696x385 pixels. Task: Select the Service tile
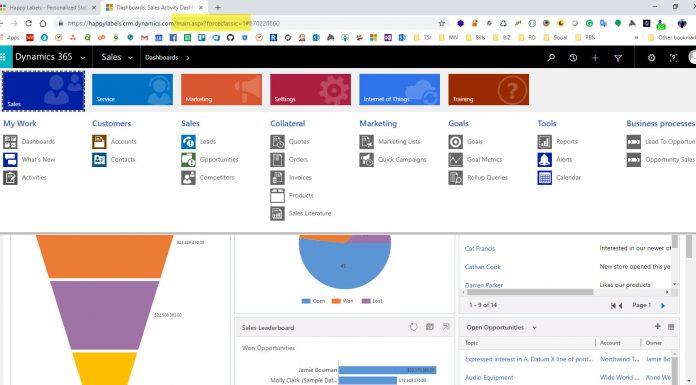[x=132, y=90]
